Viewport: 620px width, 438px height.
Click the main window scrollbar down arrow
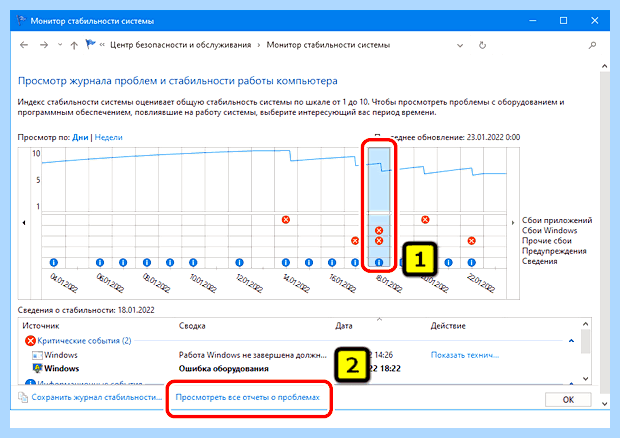click(x=604, y=404)
